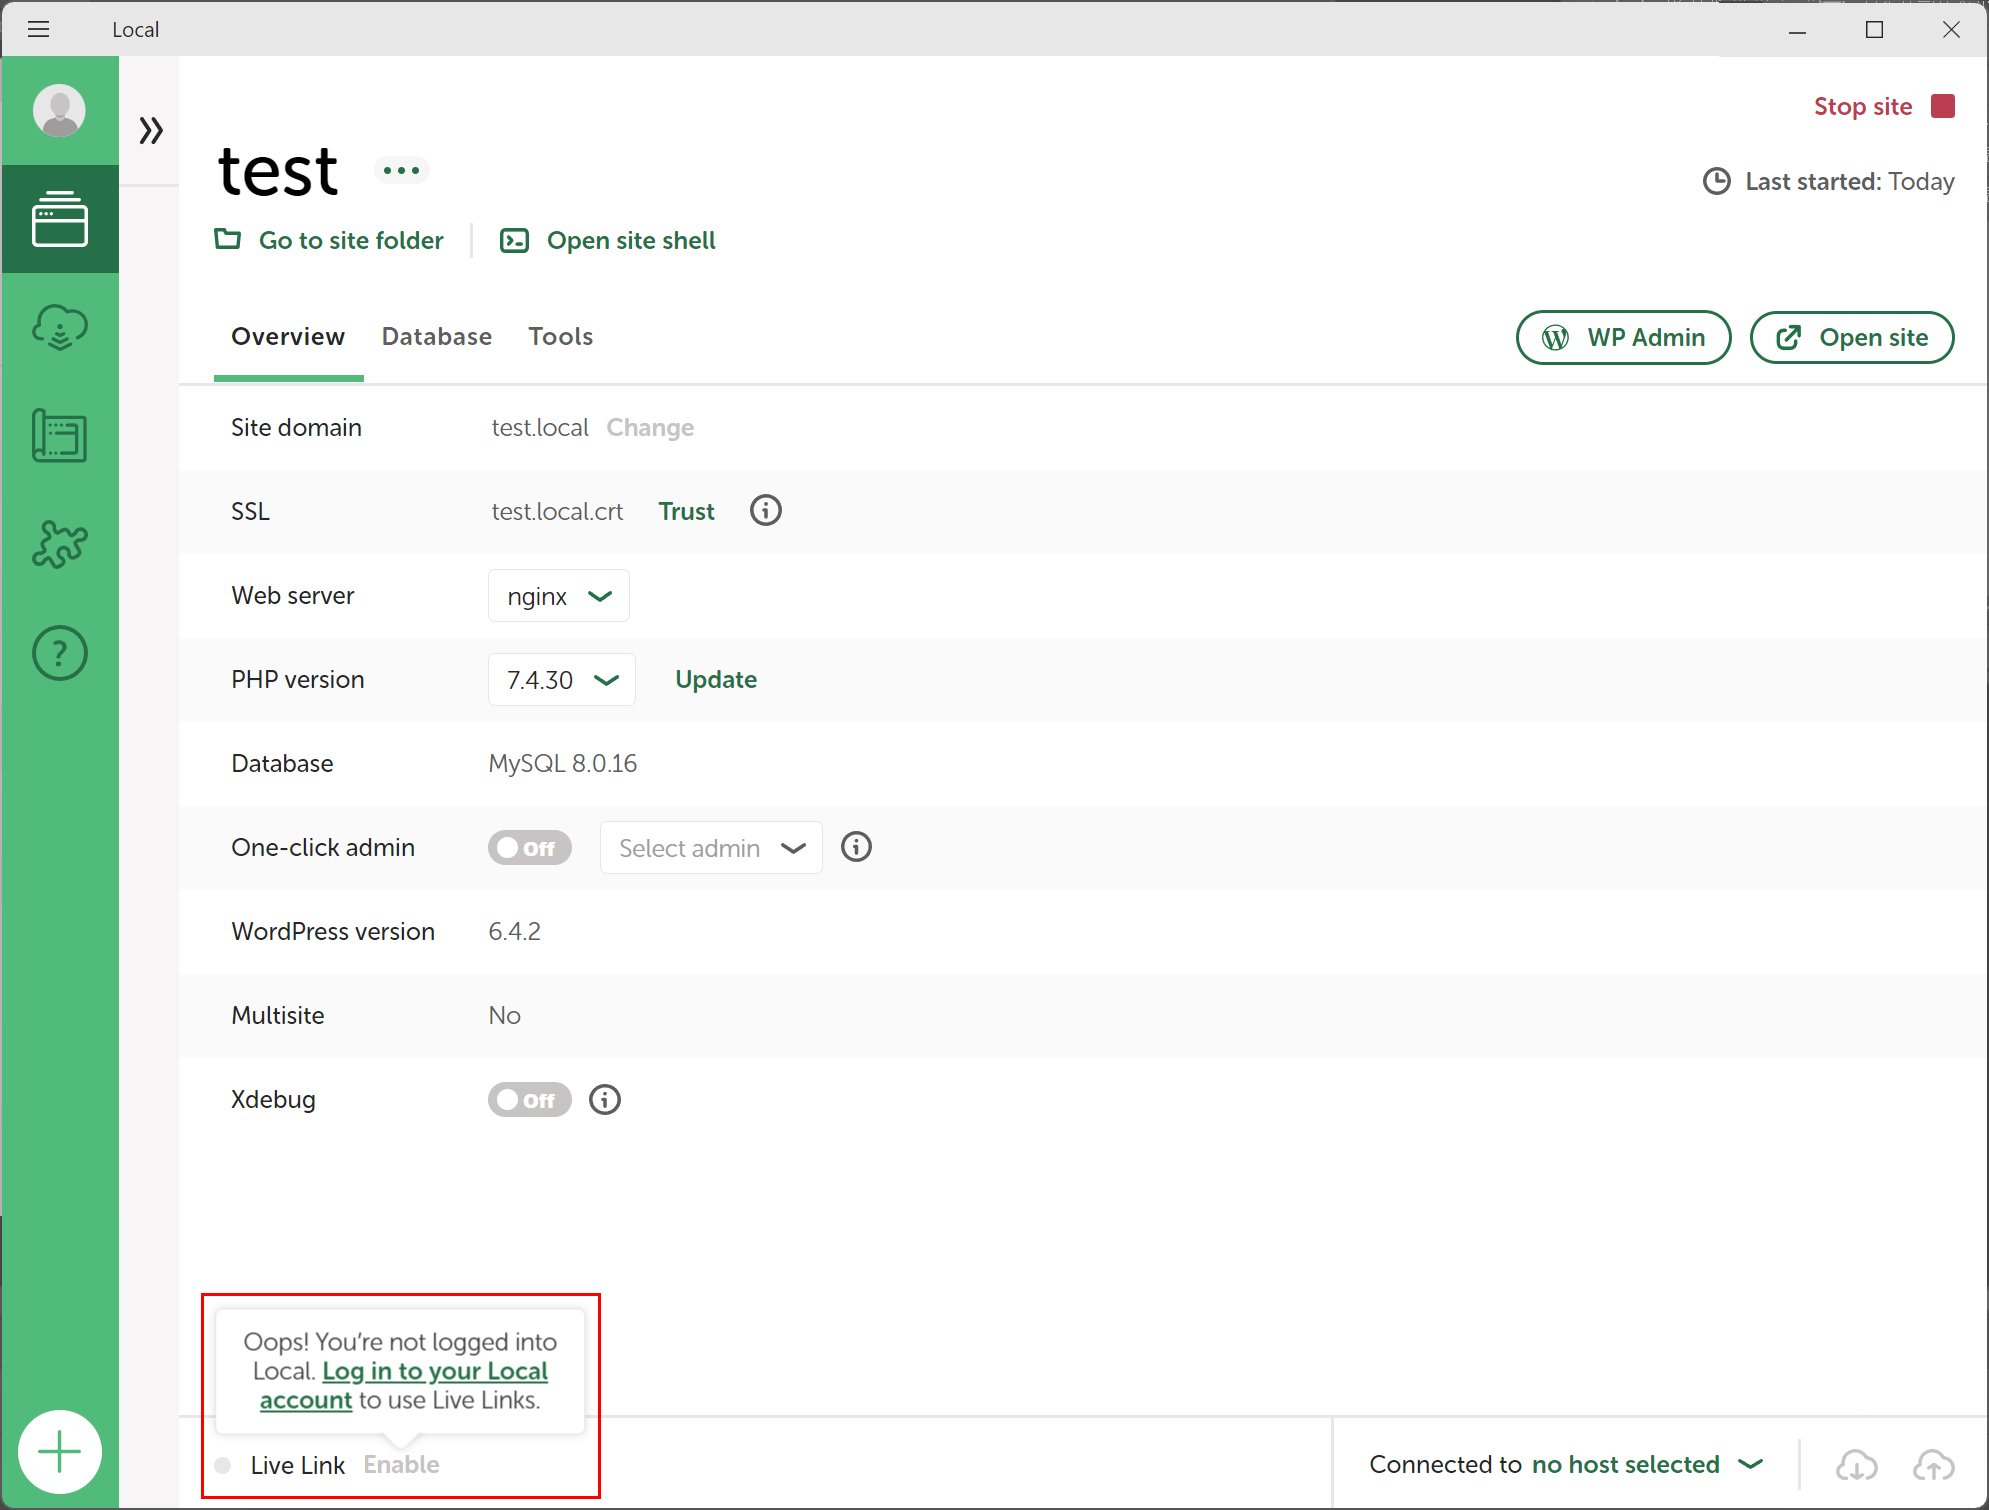Click Update PHP version link
The image size is (1989, 1510).
click(715, 679)
